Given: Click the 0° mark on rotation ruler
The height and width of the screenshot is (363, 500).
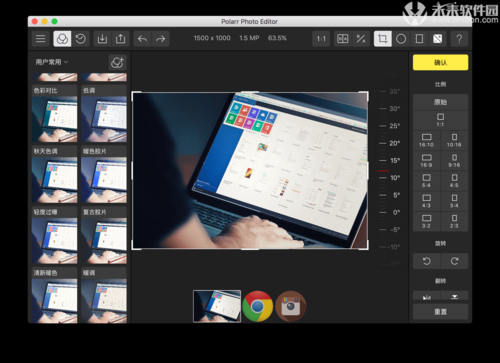Looking at the screenshot, I should [x=396, y=212].
